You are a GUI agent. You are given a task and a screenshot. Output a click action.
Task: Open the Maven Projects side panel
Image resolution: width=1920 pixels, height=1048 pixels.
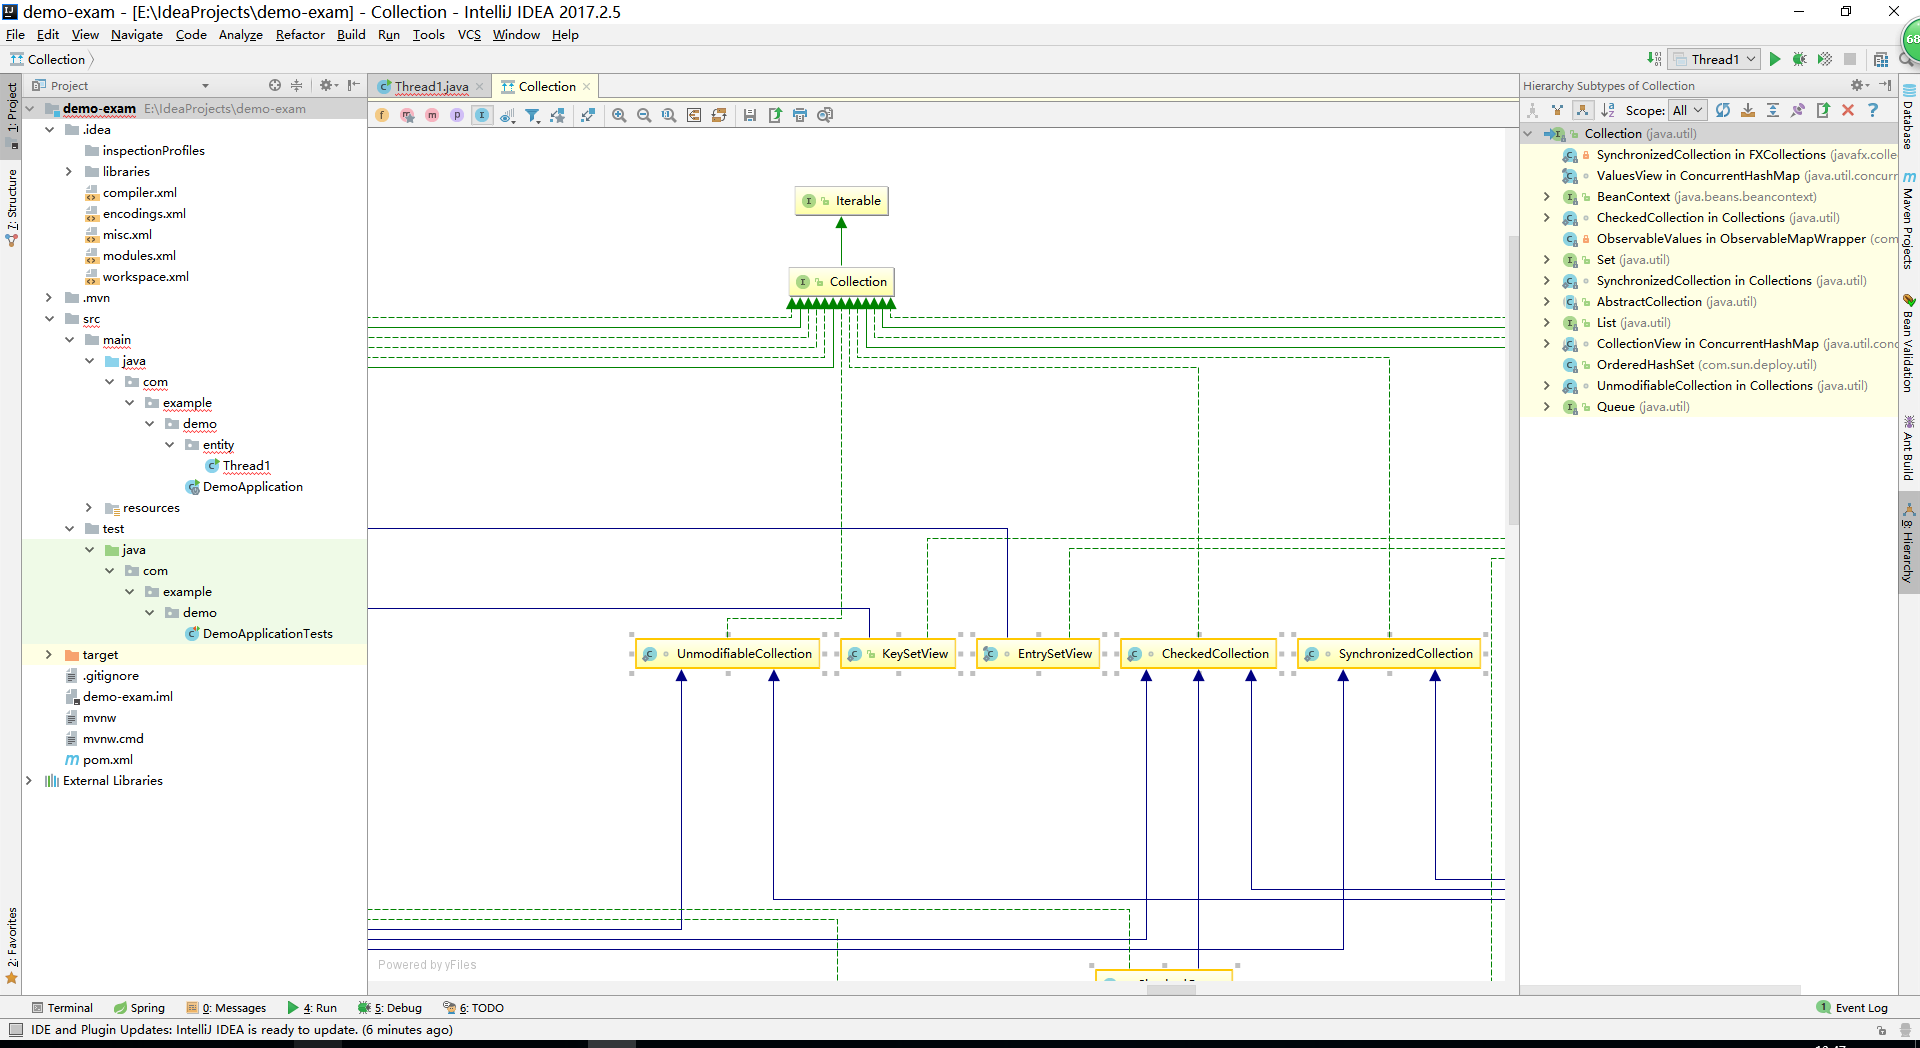[x=1908, y=220]
